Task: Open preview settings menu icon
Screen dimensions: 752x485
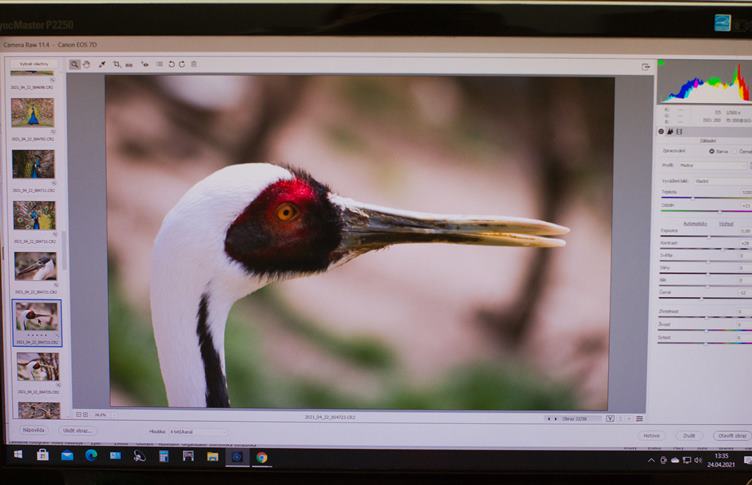Action: tap(639, 419)
